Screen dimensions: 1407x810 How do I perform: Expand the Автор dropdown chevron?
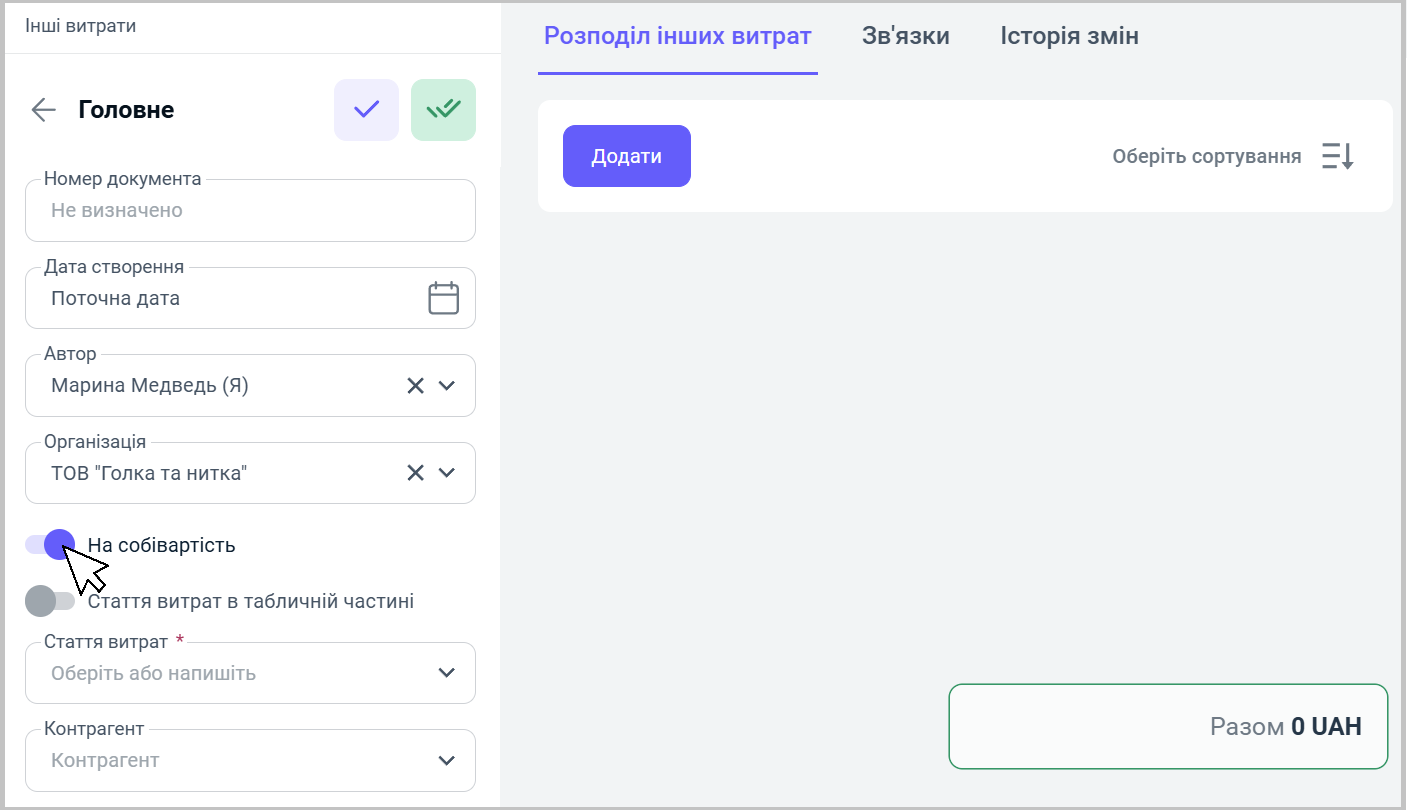(x=447, y=386)
